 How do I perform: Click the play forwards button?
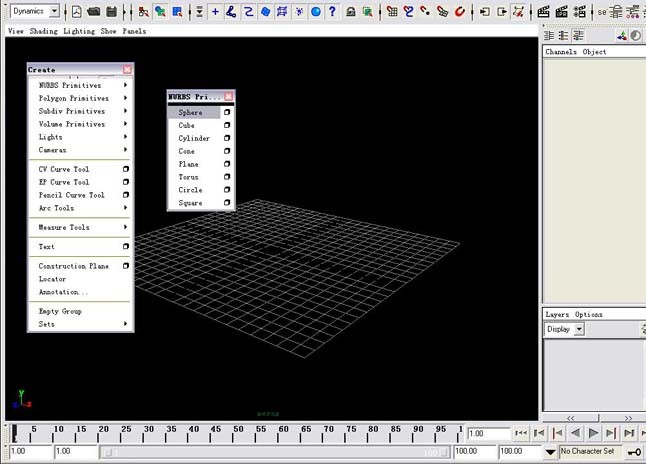coord(593,434)
